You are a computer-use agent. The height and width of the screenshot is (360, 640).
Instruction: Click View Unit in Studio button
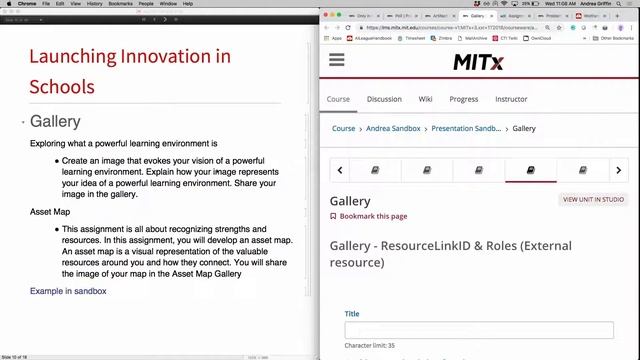(593, 200)
